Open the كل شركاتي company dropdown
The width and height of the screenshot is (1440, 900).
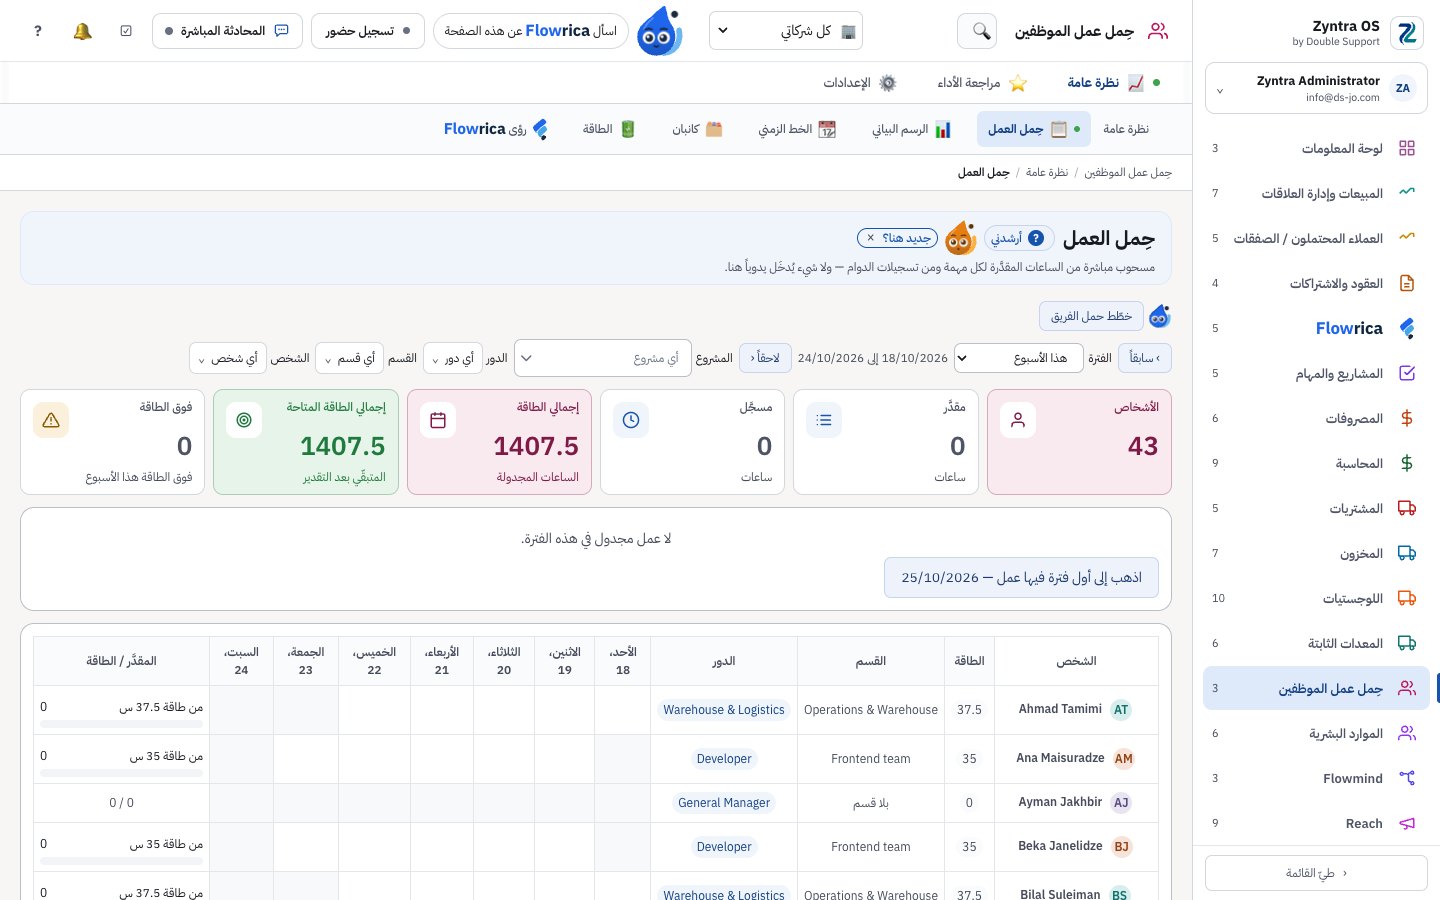pyautogui.click(x=786, y=31)
